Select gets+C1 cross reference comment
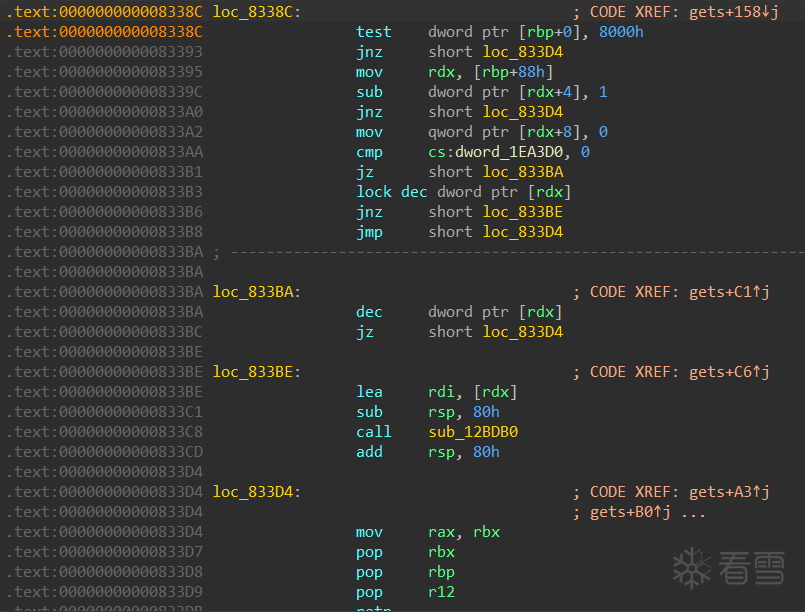 tap(729, 292)
